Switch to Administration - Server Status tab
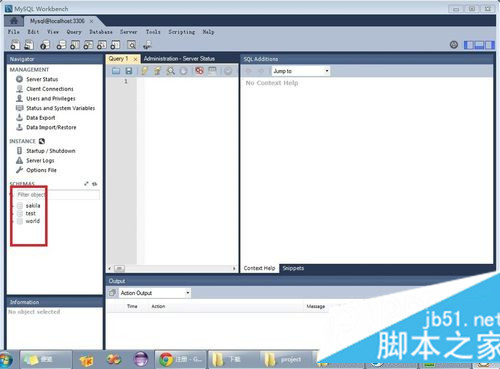Viewport: 500px width, 369px height. (x=179, y=59)
